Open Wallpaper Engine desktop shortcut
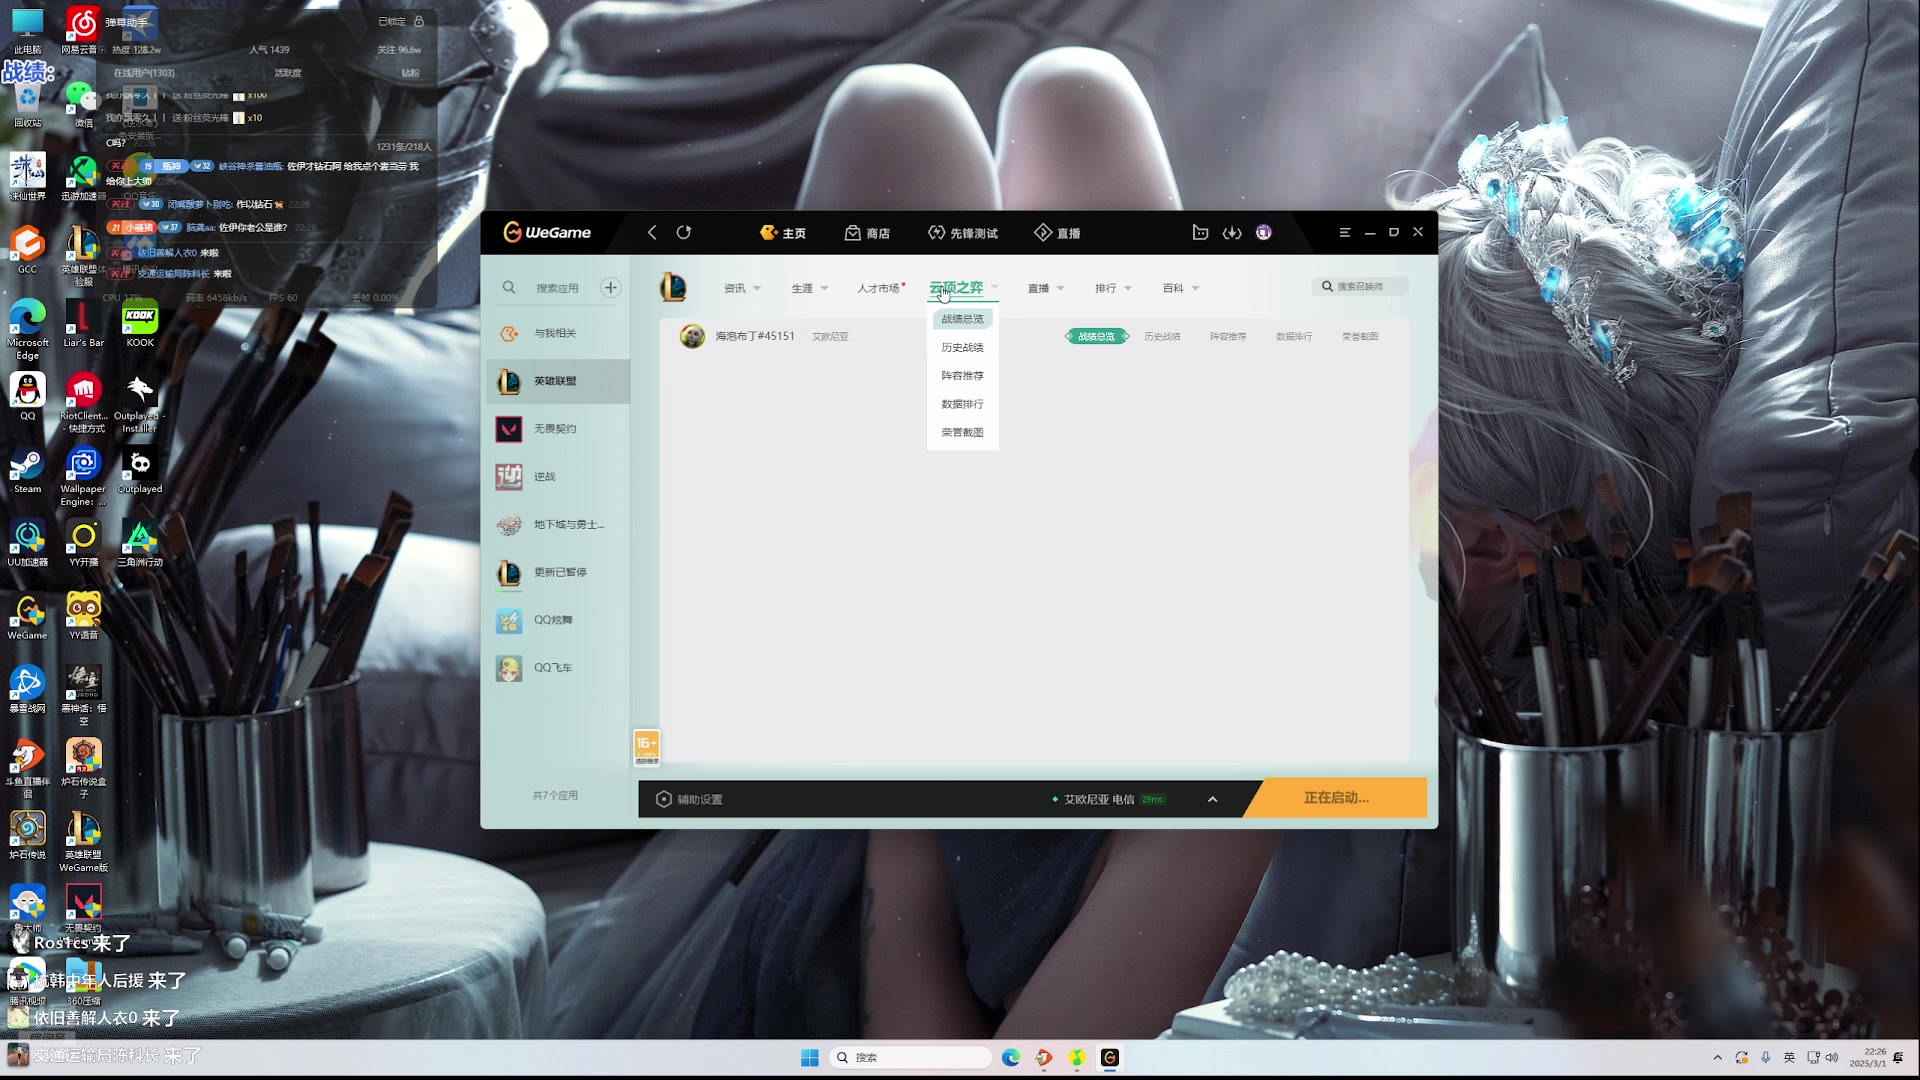 click(83, 477)
